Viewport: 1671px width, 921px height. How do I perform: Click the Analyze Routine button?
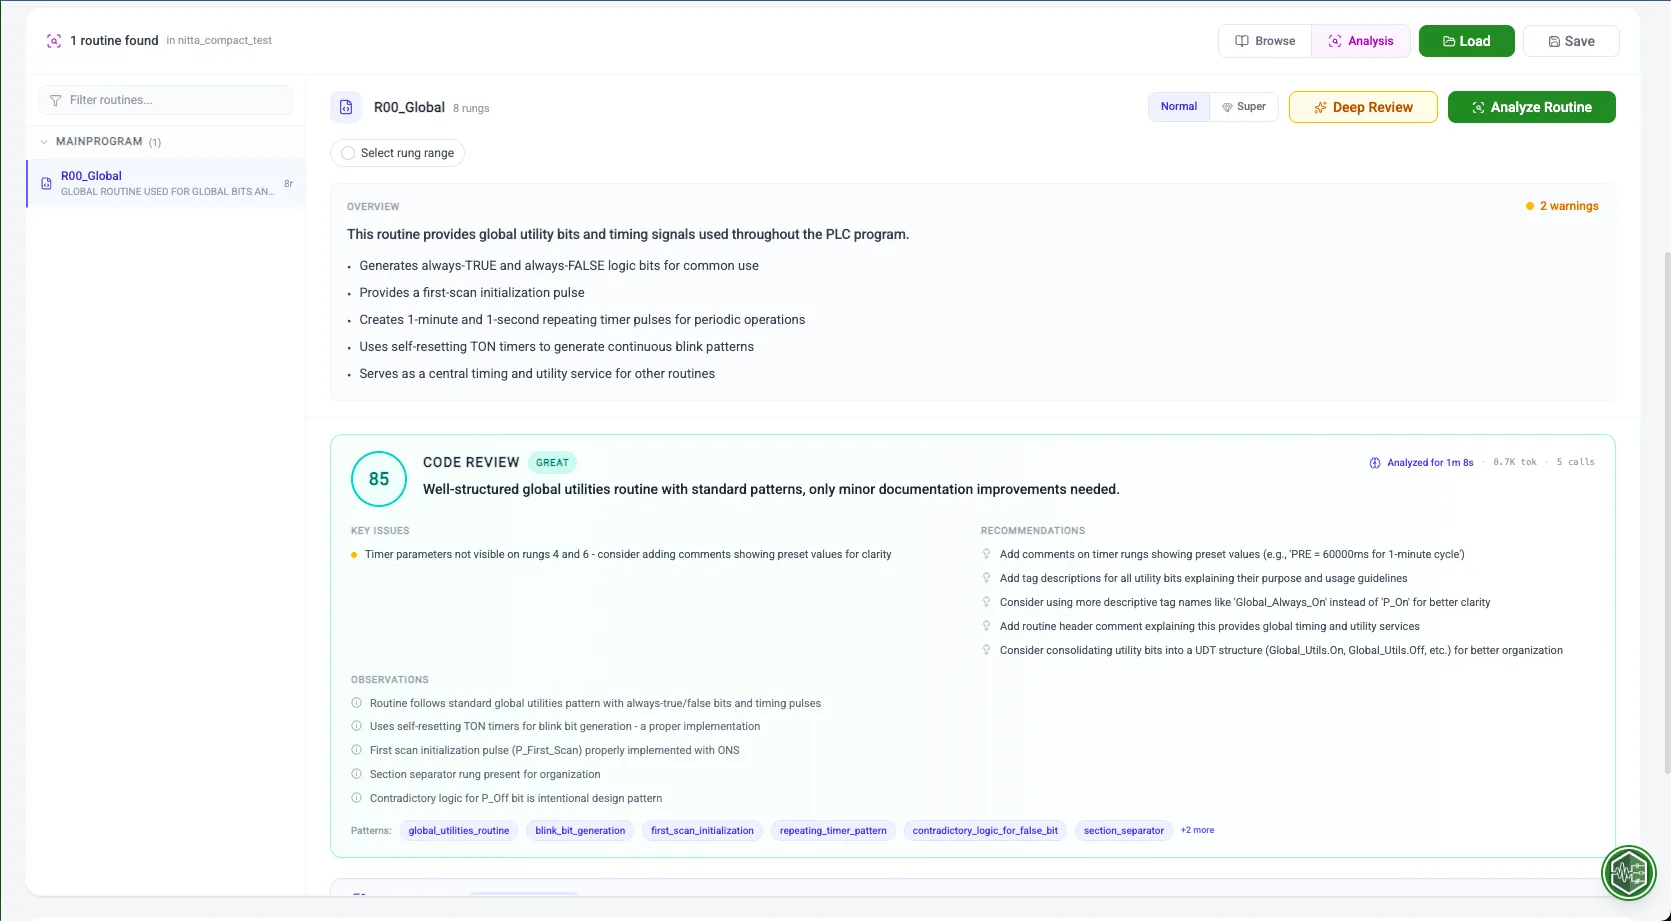click(x=1531, y=107)
